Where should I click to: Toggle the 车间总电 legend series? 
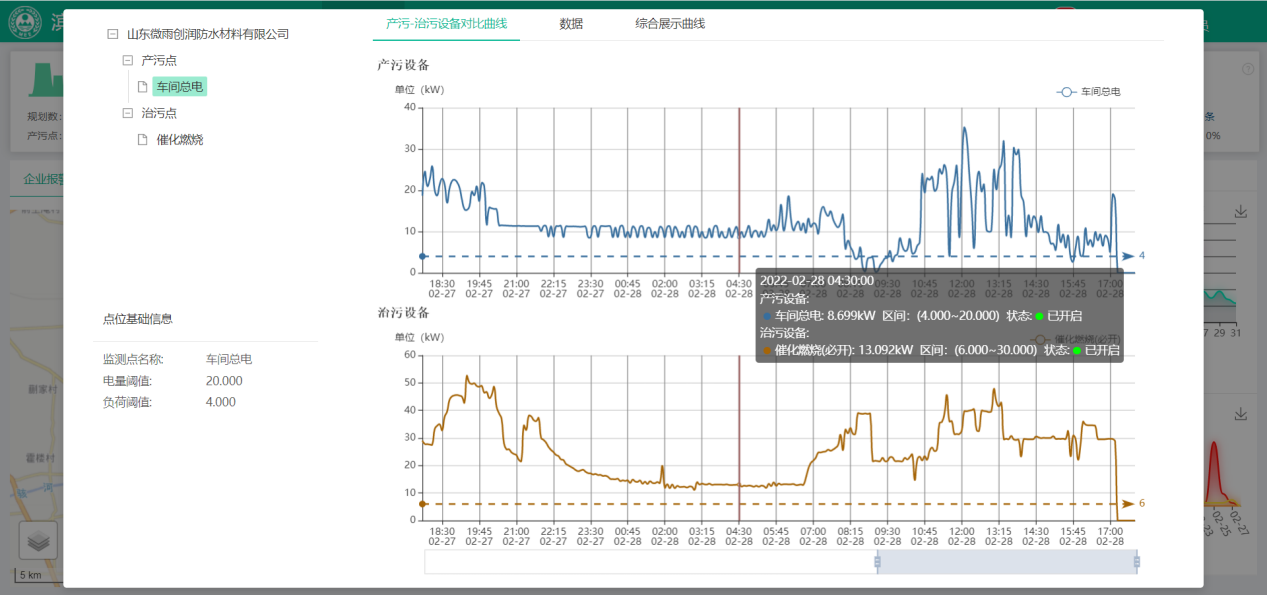coord(1088,92)
